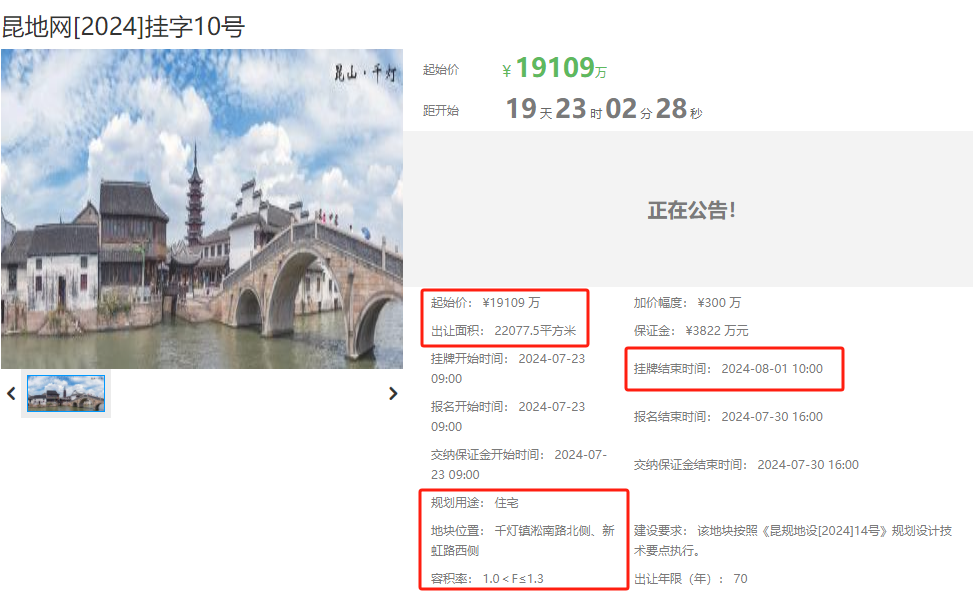Click the 报名开始时间 entry
The image size is (973, 599).
(508, 416)
